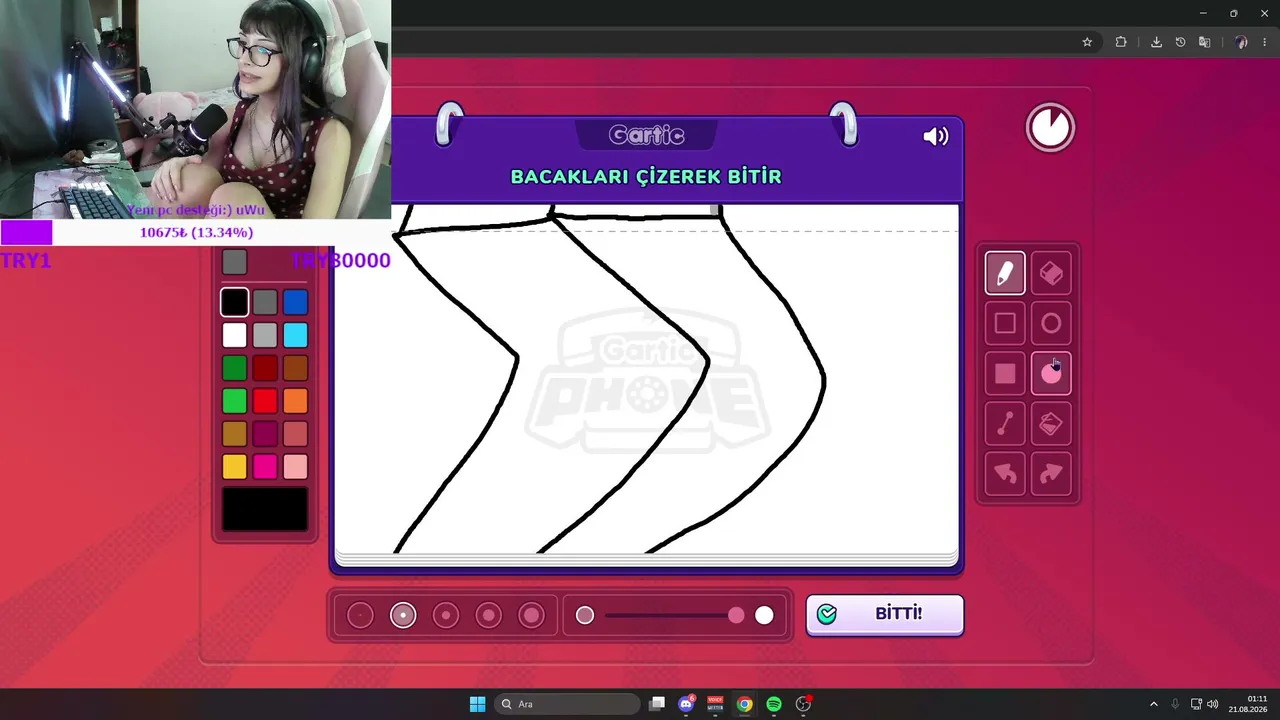Open Spotify from the taskbar
Viewport: 1280px width, 720px height.
click(774, 704)
